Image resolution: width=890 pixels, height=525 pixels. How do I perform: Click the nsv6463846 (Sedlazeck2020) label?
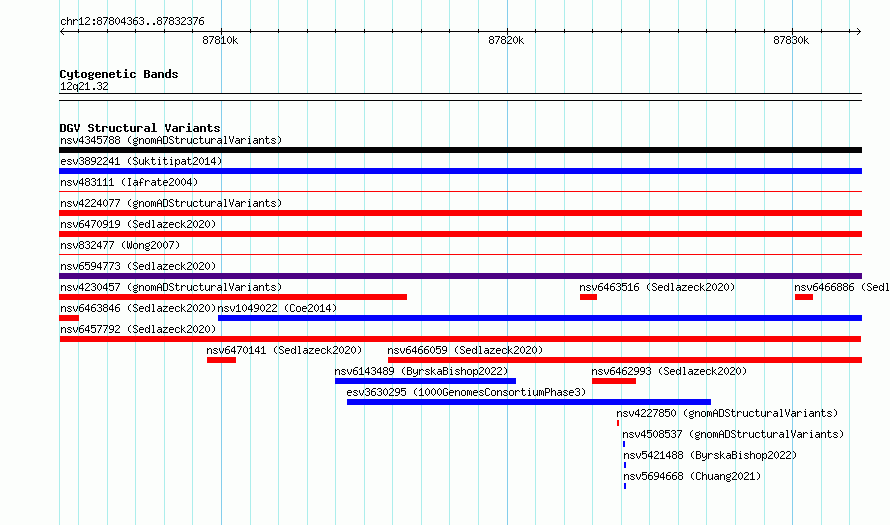pyautogui.click(x=138, y=308)
